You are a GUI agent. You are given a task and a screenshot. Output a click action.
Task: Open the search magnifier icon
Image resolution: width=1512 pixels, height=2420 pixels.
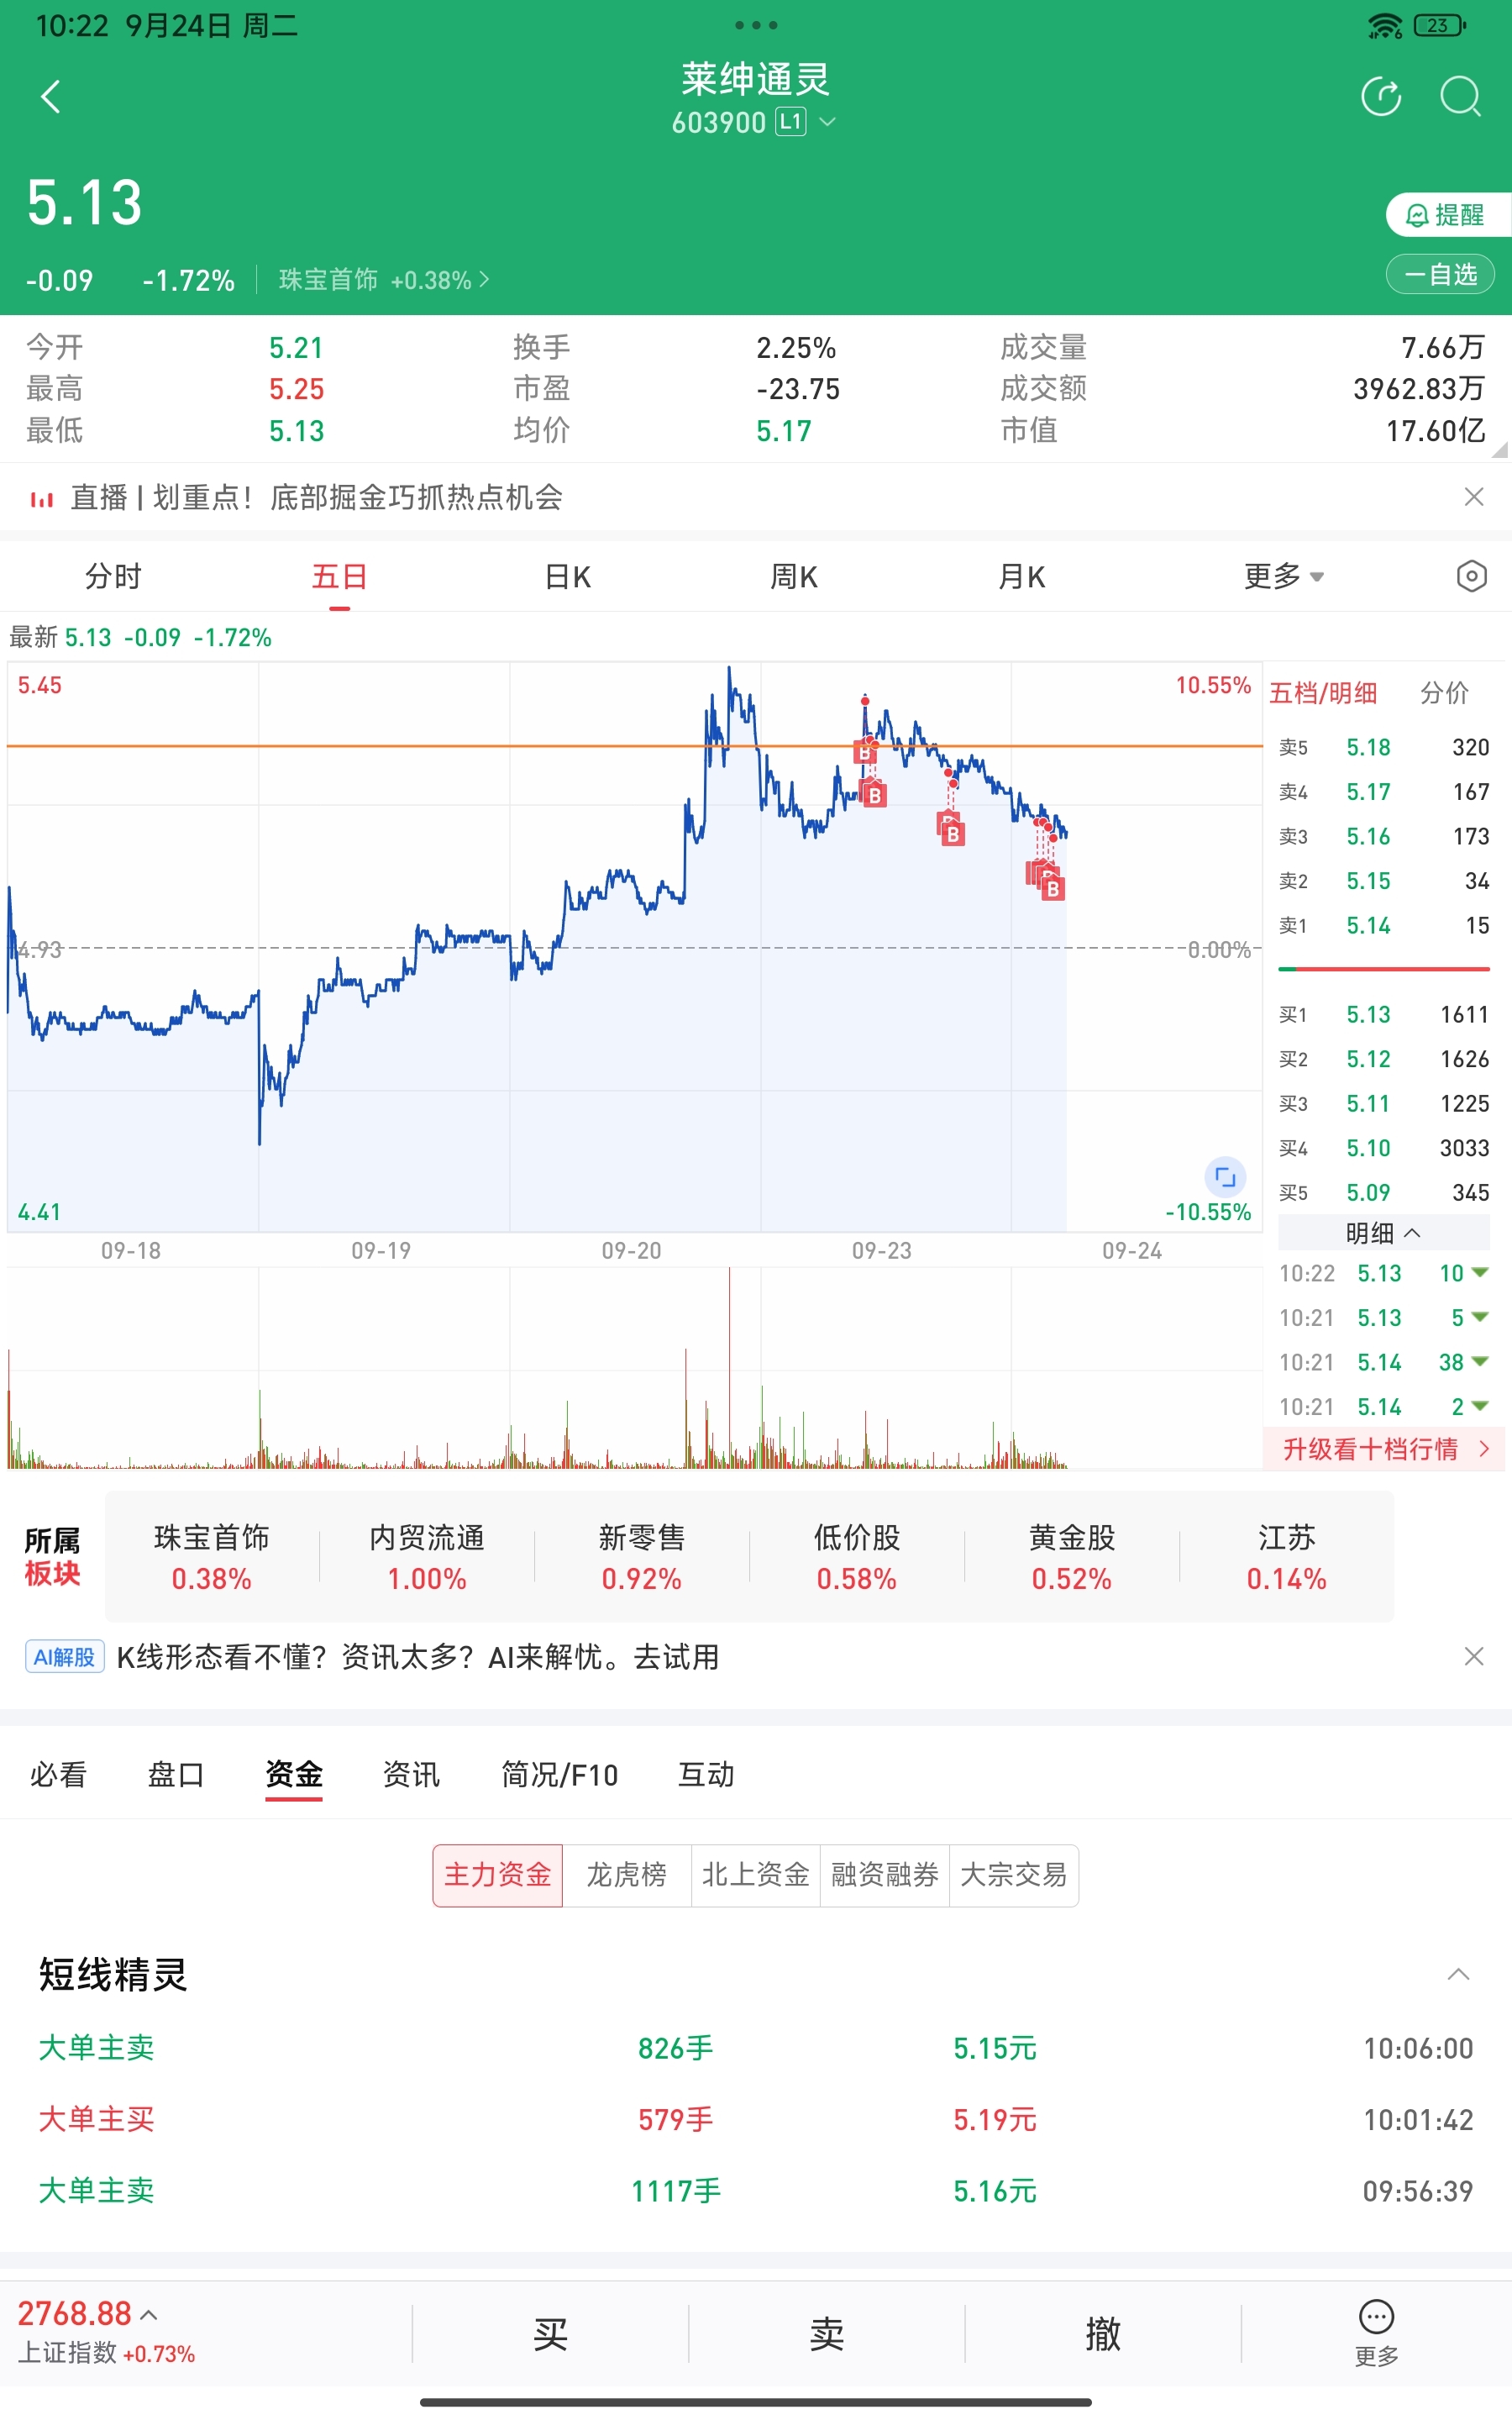1460,97
